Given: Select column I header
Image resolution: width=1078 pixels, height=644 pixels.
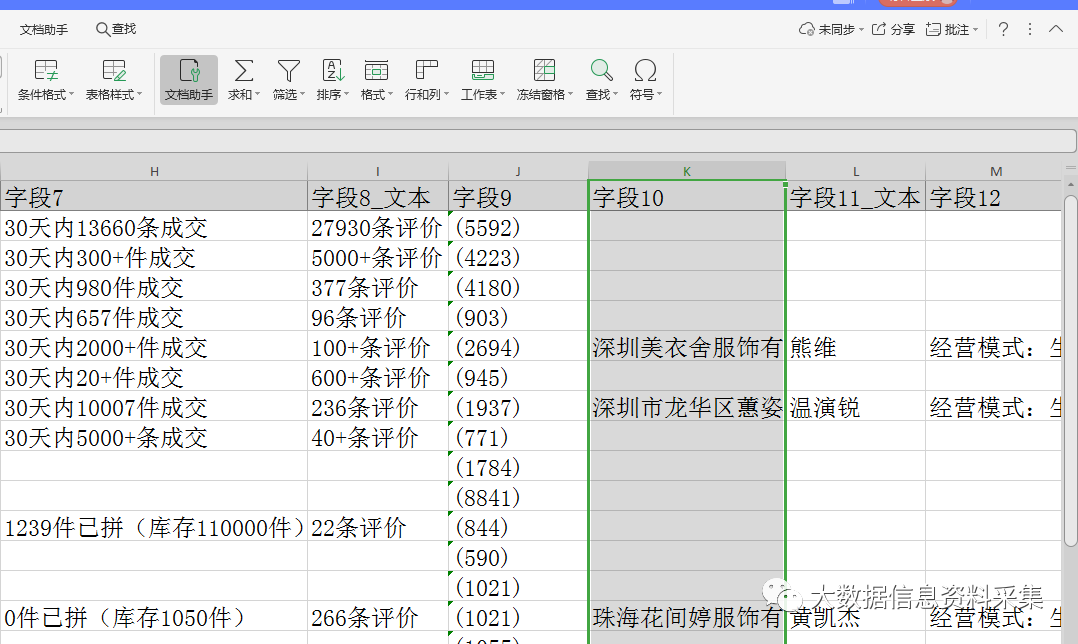Looking at the screenshot, I should [377, 171].
